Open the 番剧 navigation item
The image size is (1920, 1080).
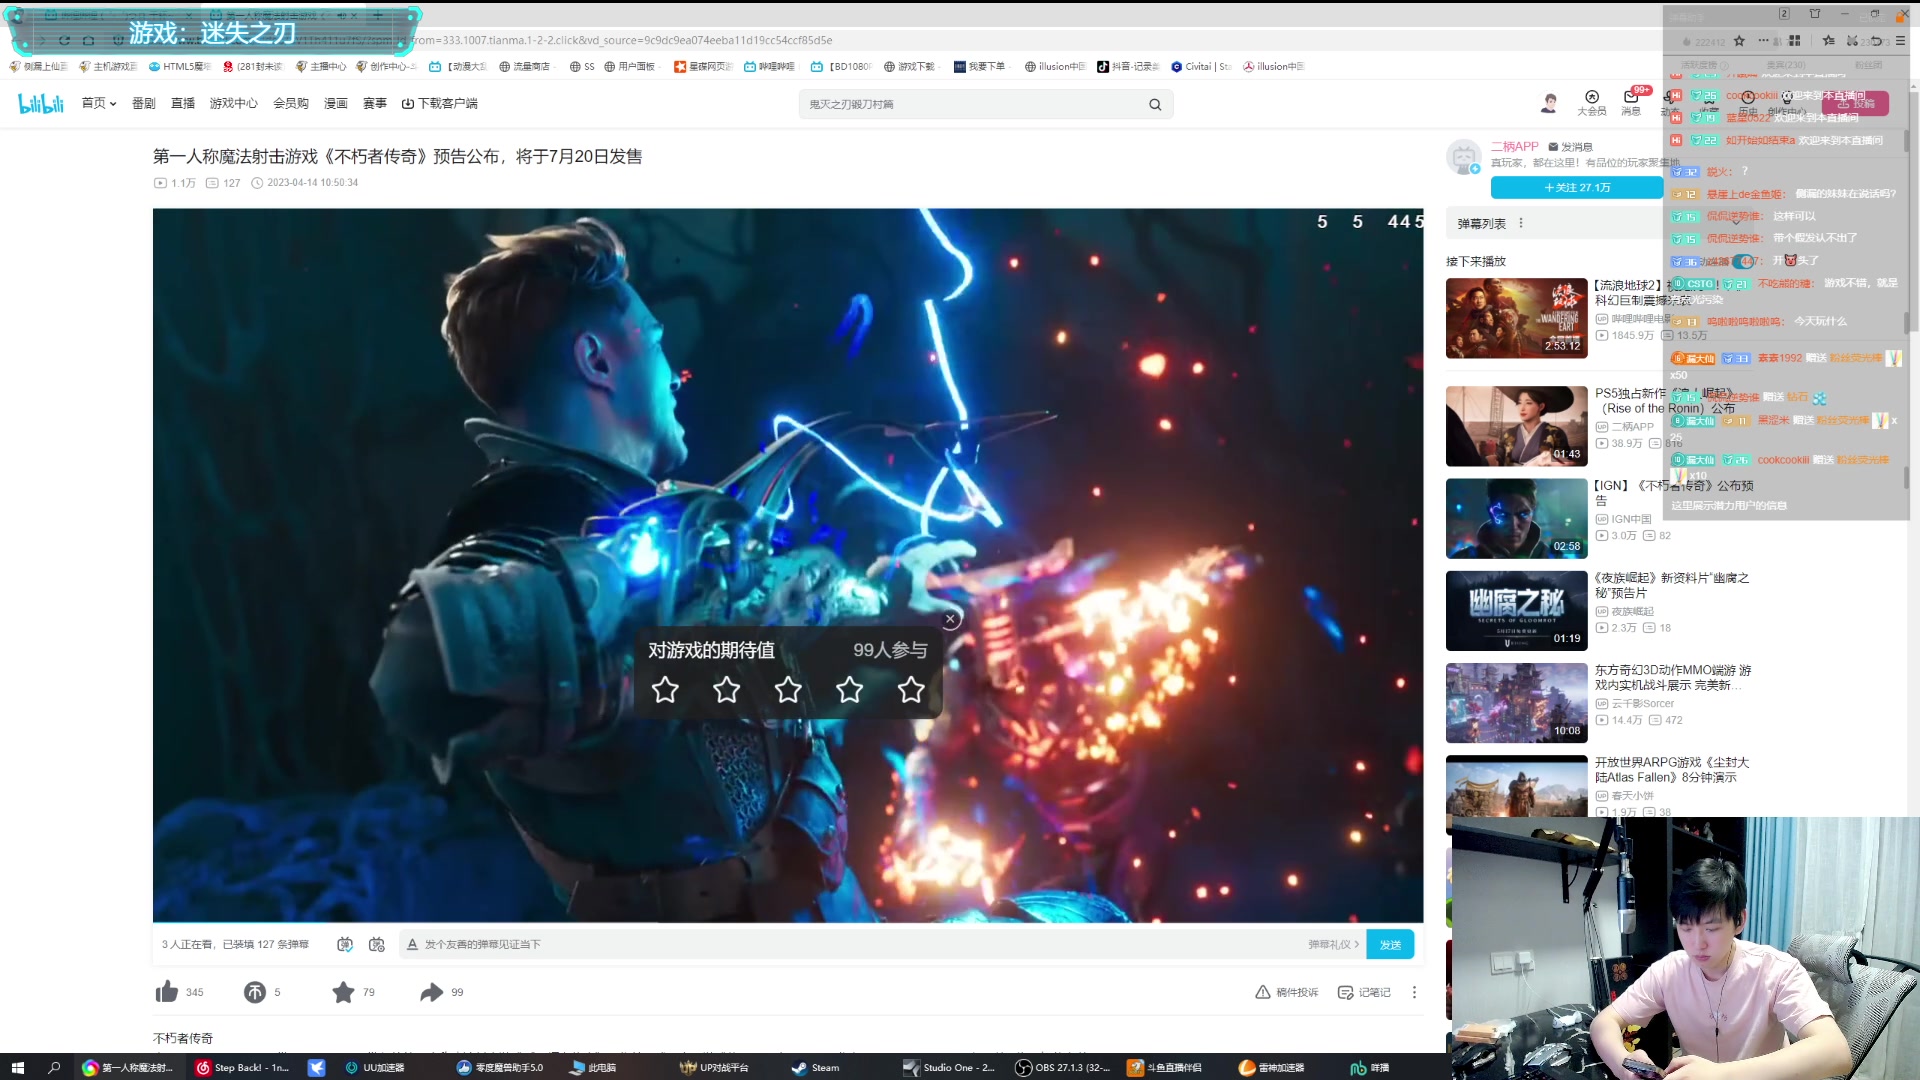point(144,103)
